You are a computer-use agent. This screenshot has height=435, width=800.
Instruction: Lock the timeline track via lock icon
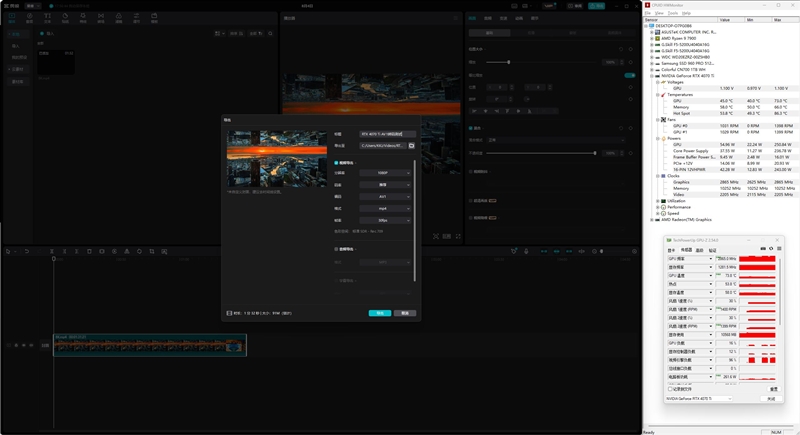click(x=16, y=345)
